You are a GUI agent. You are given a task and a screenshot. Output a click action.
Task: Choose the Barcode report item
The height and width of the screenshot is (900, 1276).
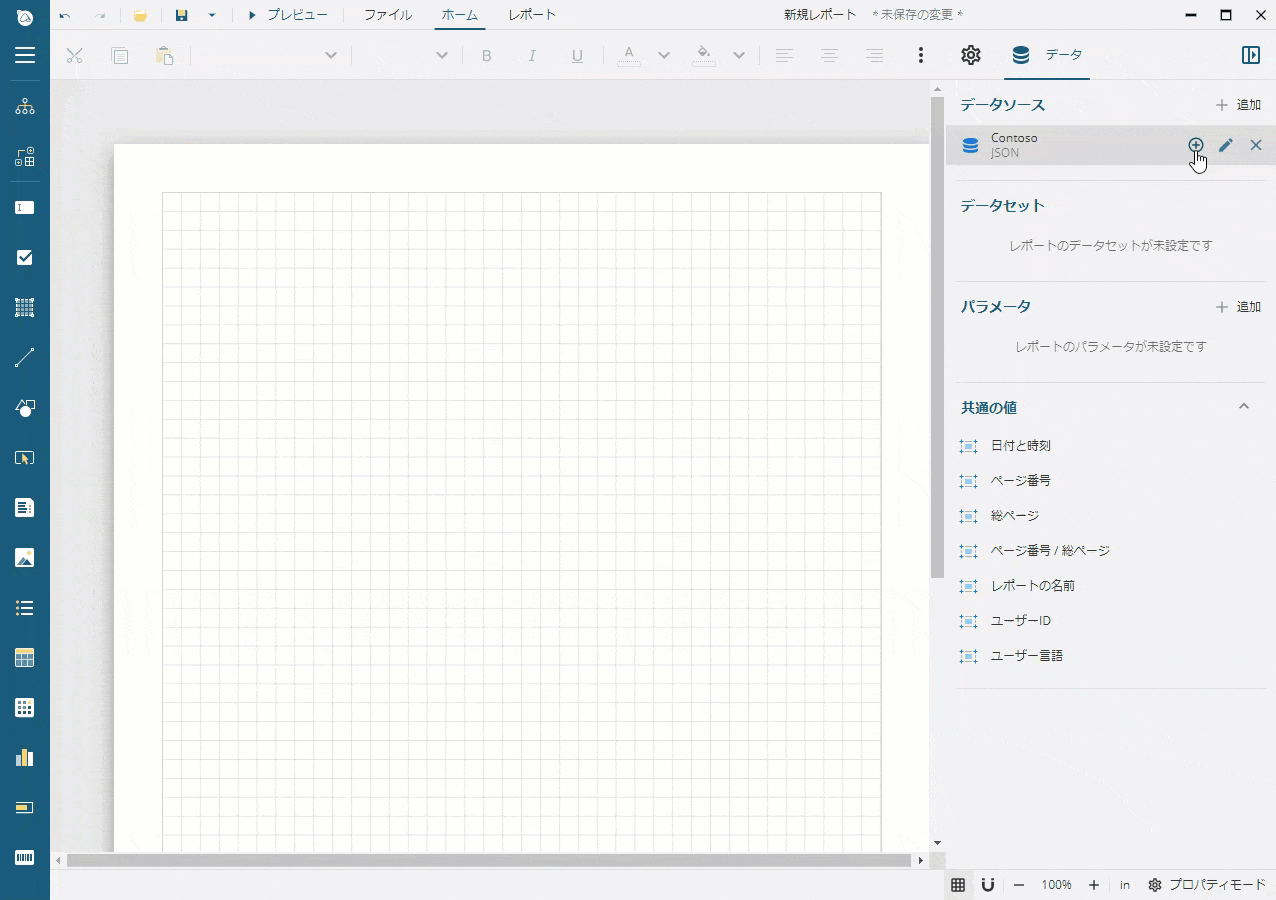tap(25, 858)
